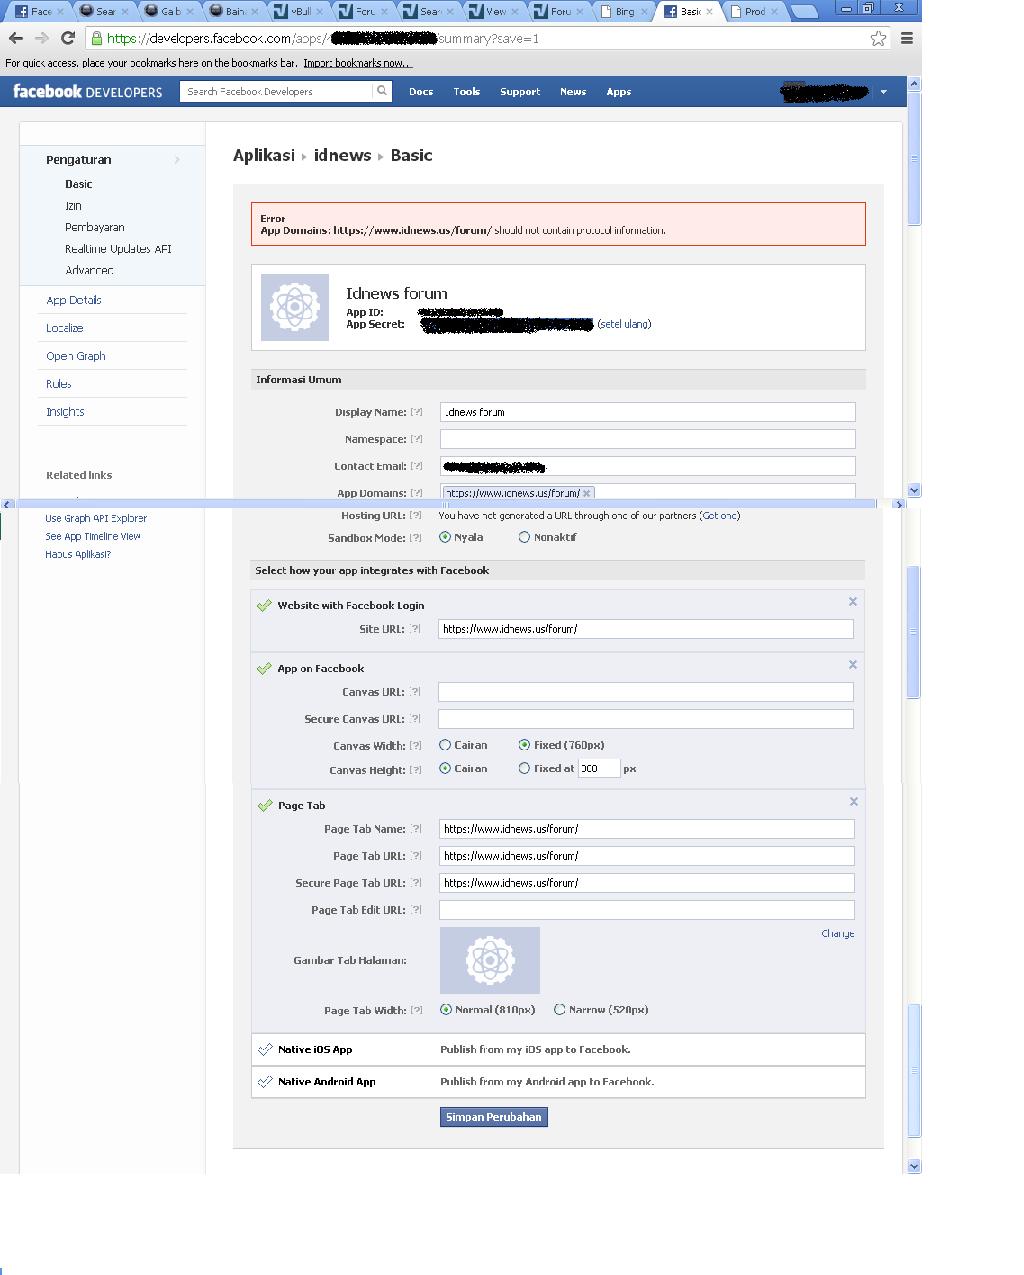Remove the App Domains entry token
Viewport: 1024px width, 1275px height.
tap(587, 493)
